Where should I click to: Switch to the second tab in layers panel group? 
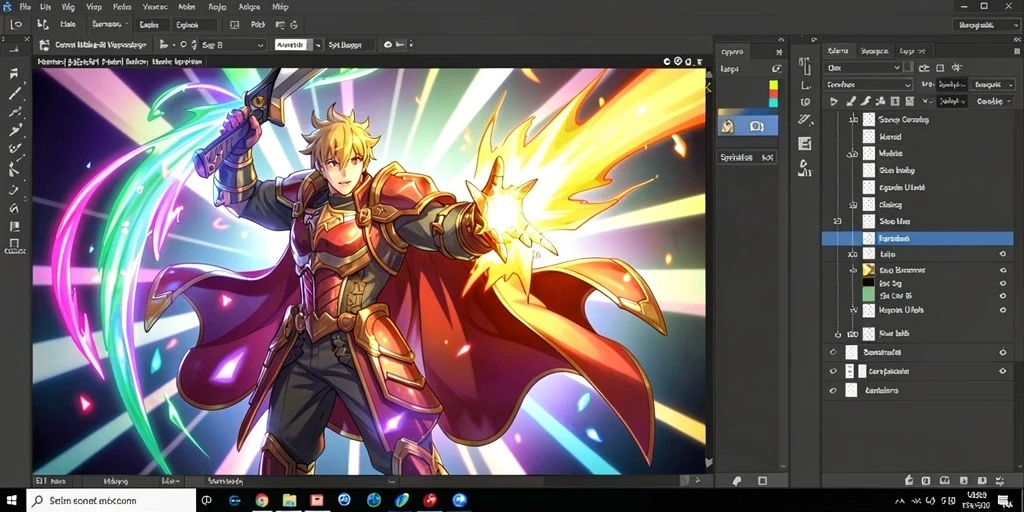click(x=874, y=51)
